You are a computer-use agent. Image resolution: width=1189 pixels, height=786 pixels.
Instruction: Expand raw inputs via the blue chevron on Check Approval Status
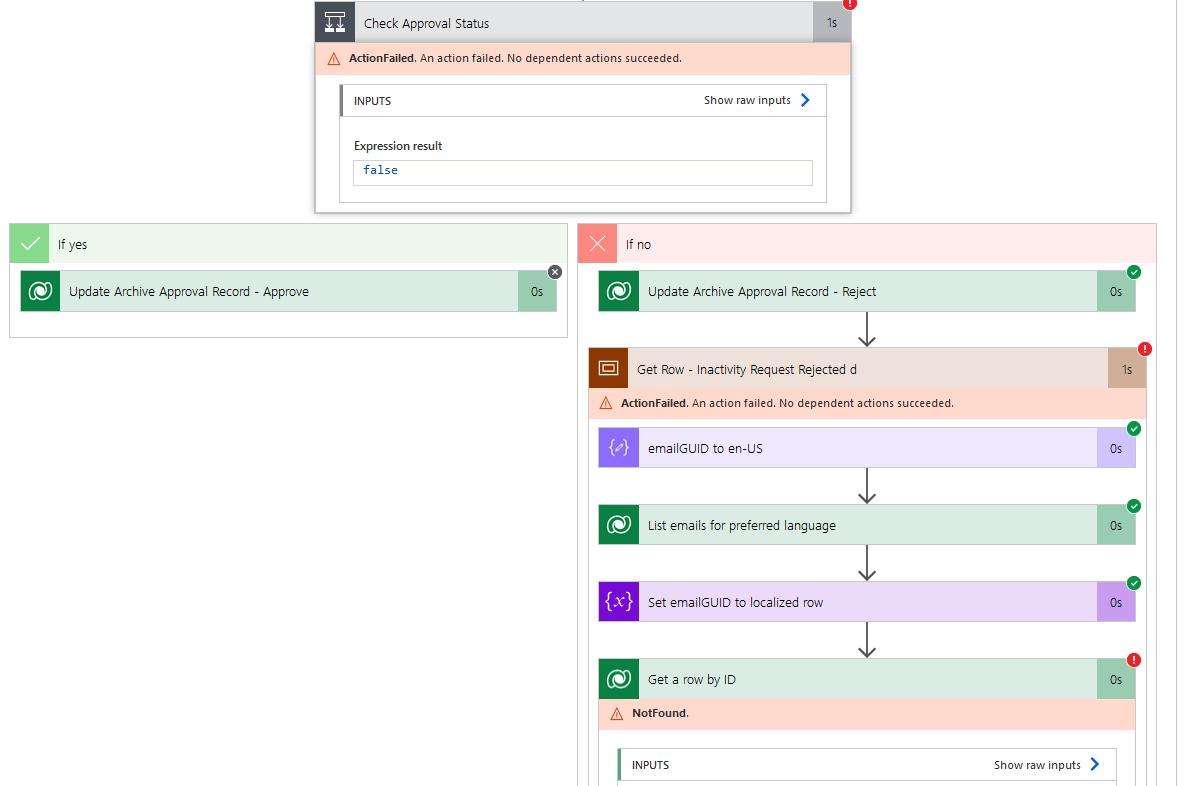point(805,100)
